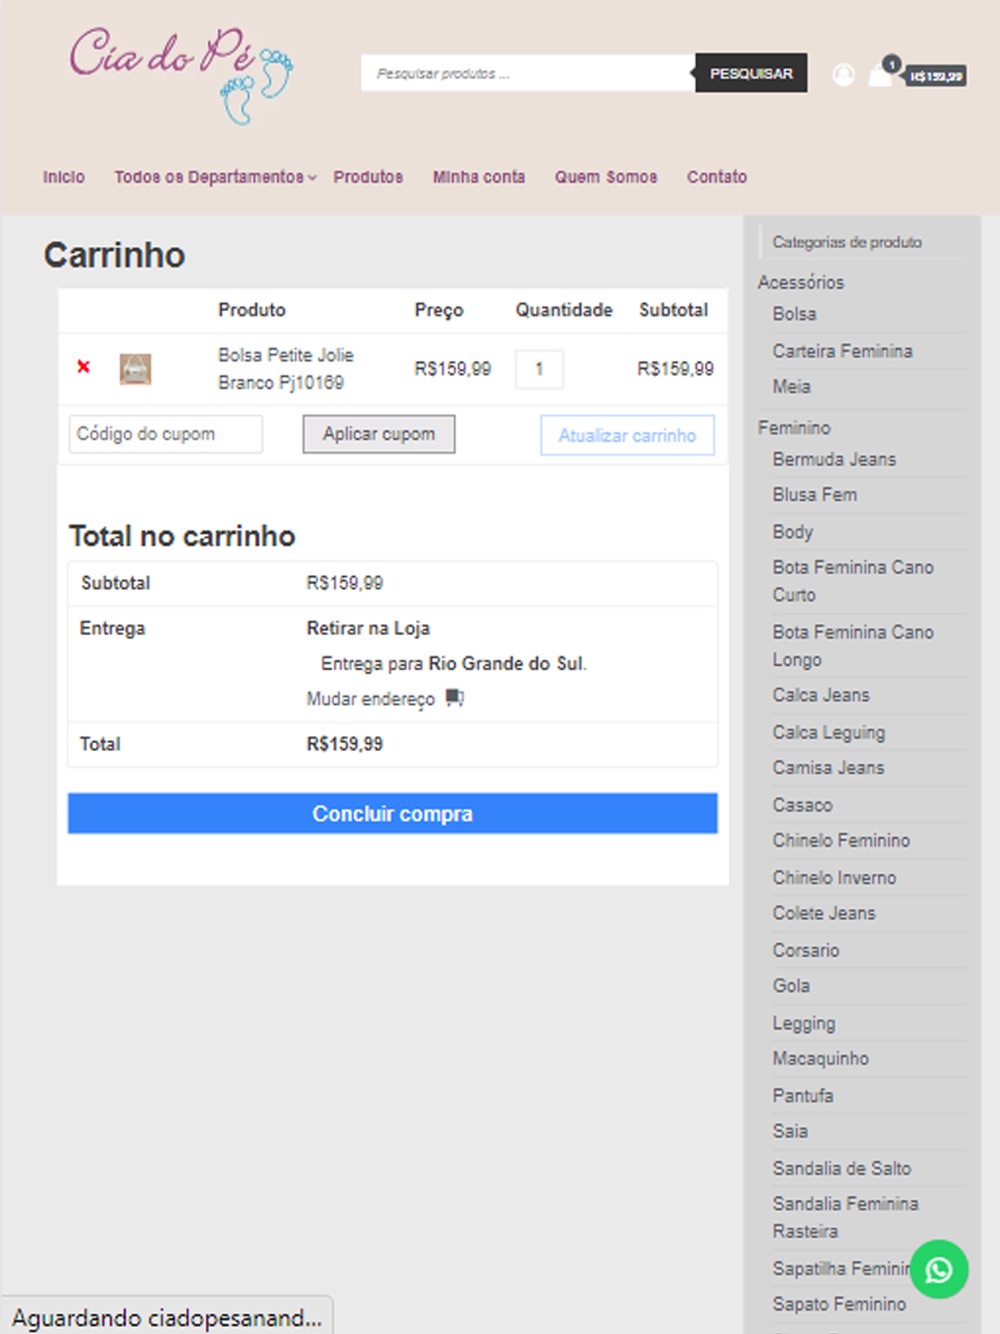Click the Pesquisar produtos search box
This screenshot has width=1000, height=1334.
(x=528, y=73)
